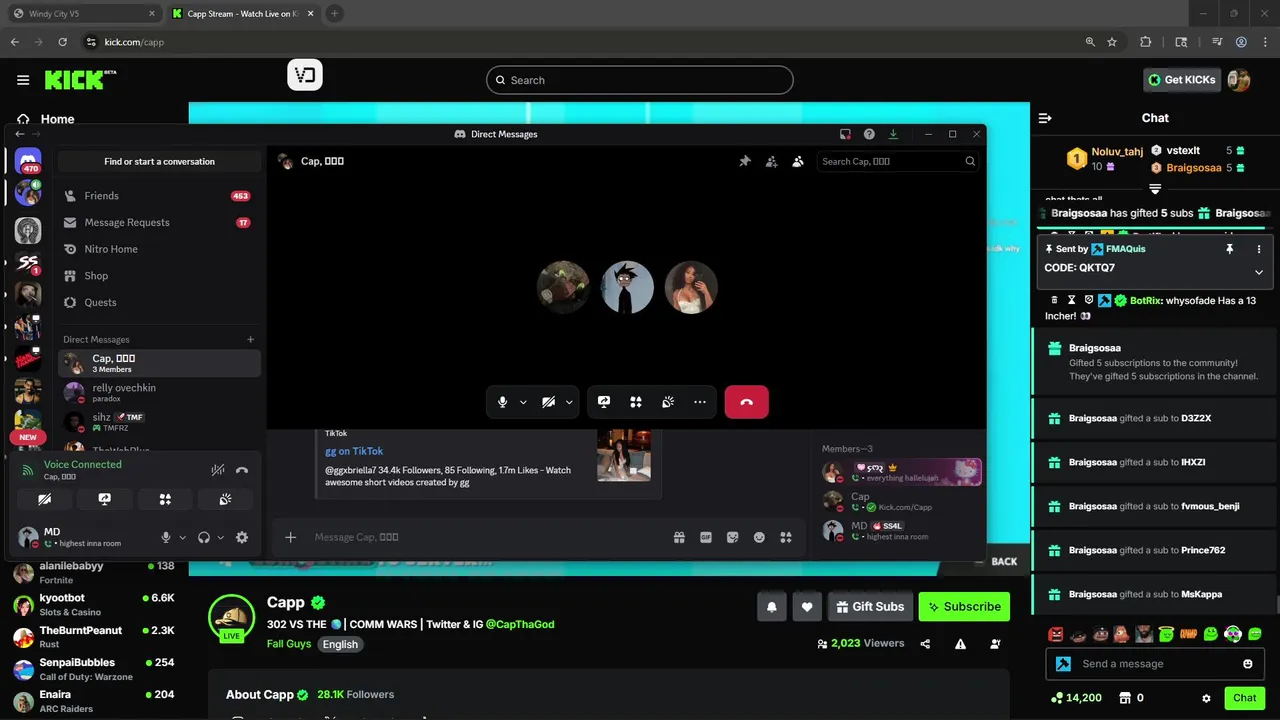Collapse the Kick chat panel
The width and height of the screenshot is (1280, 720).
[x=1045, y=118]
